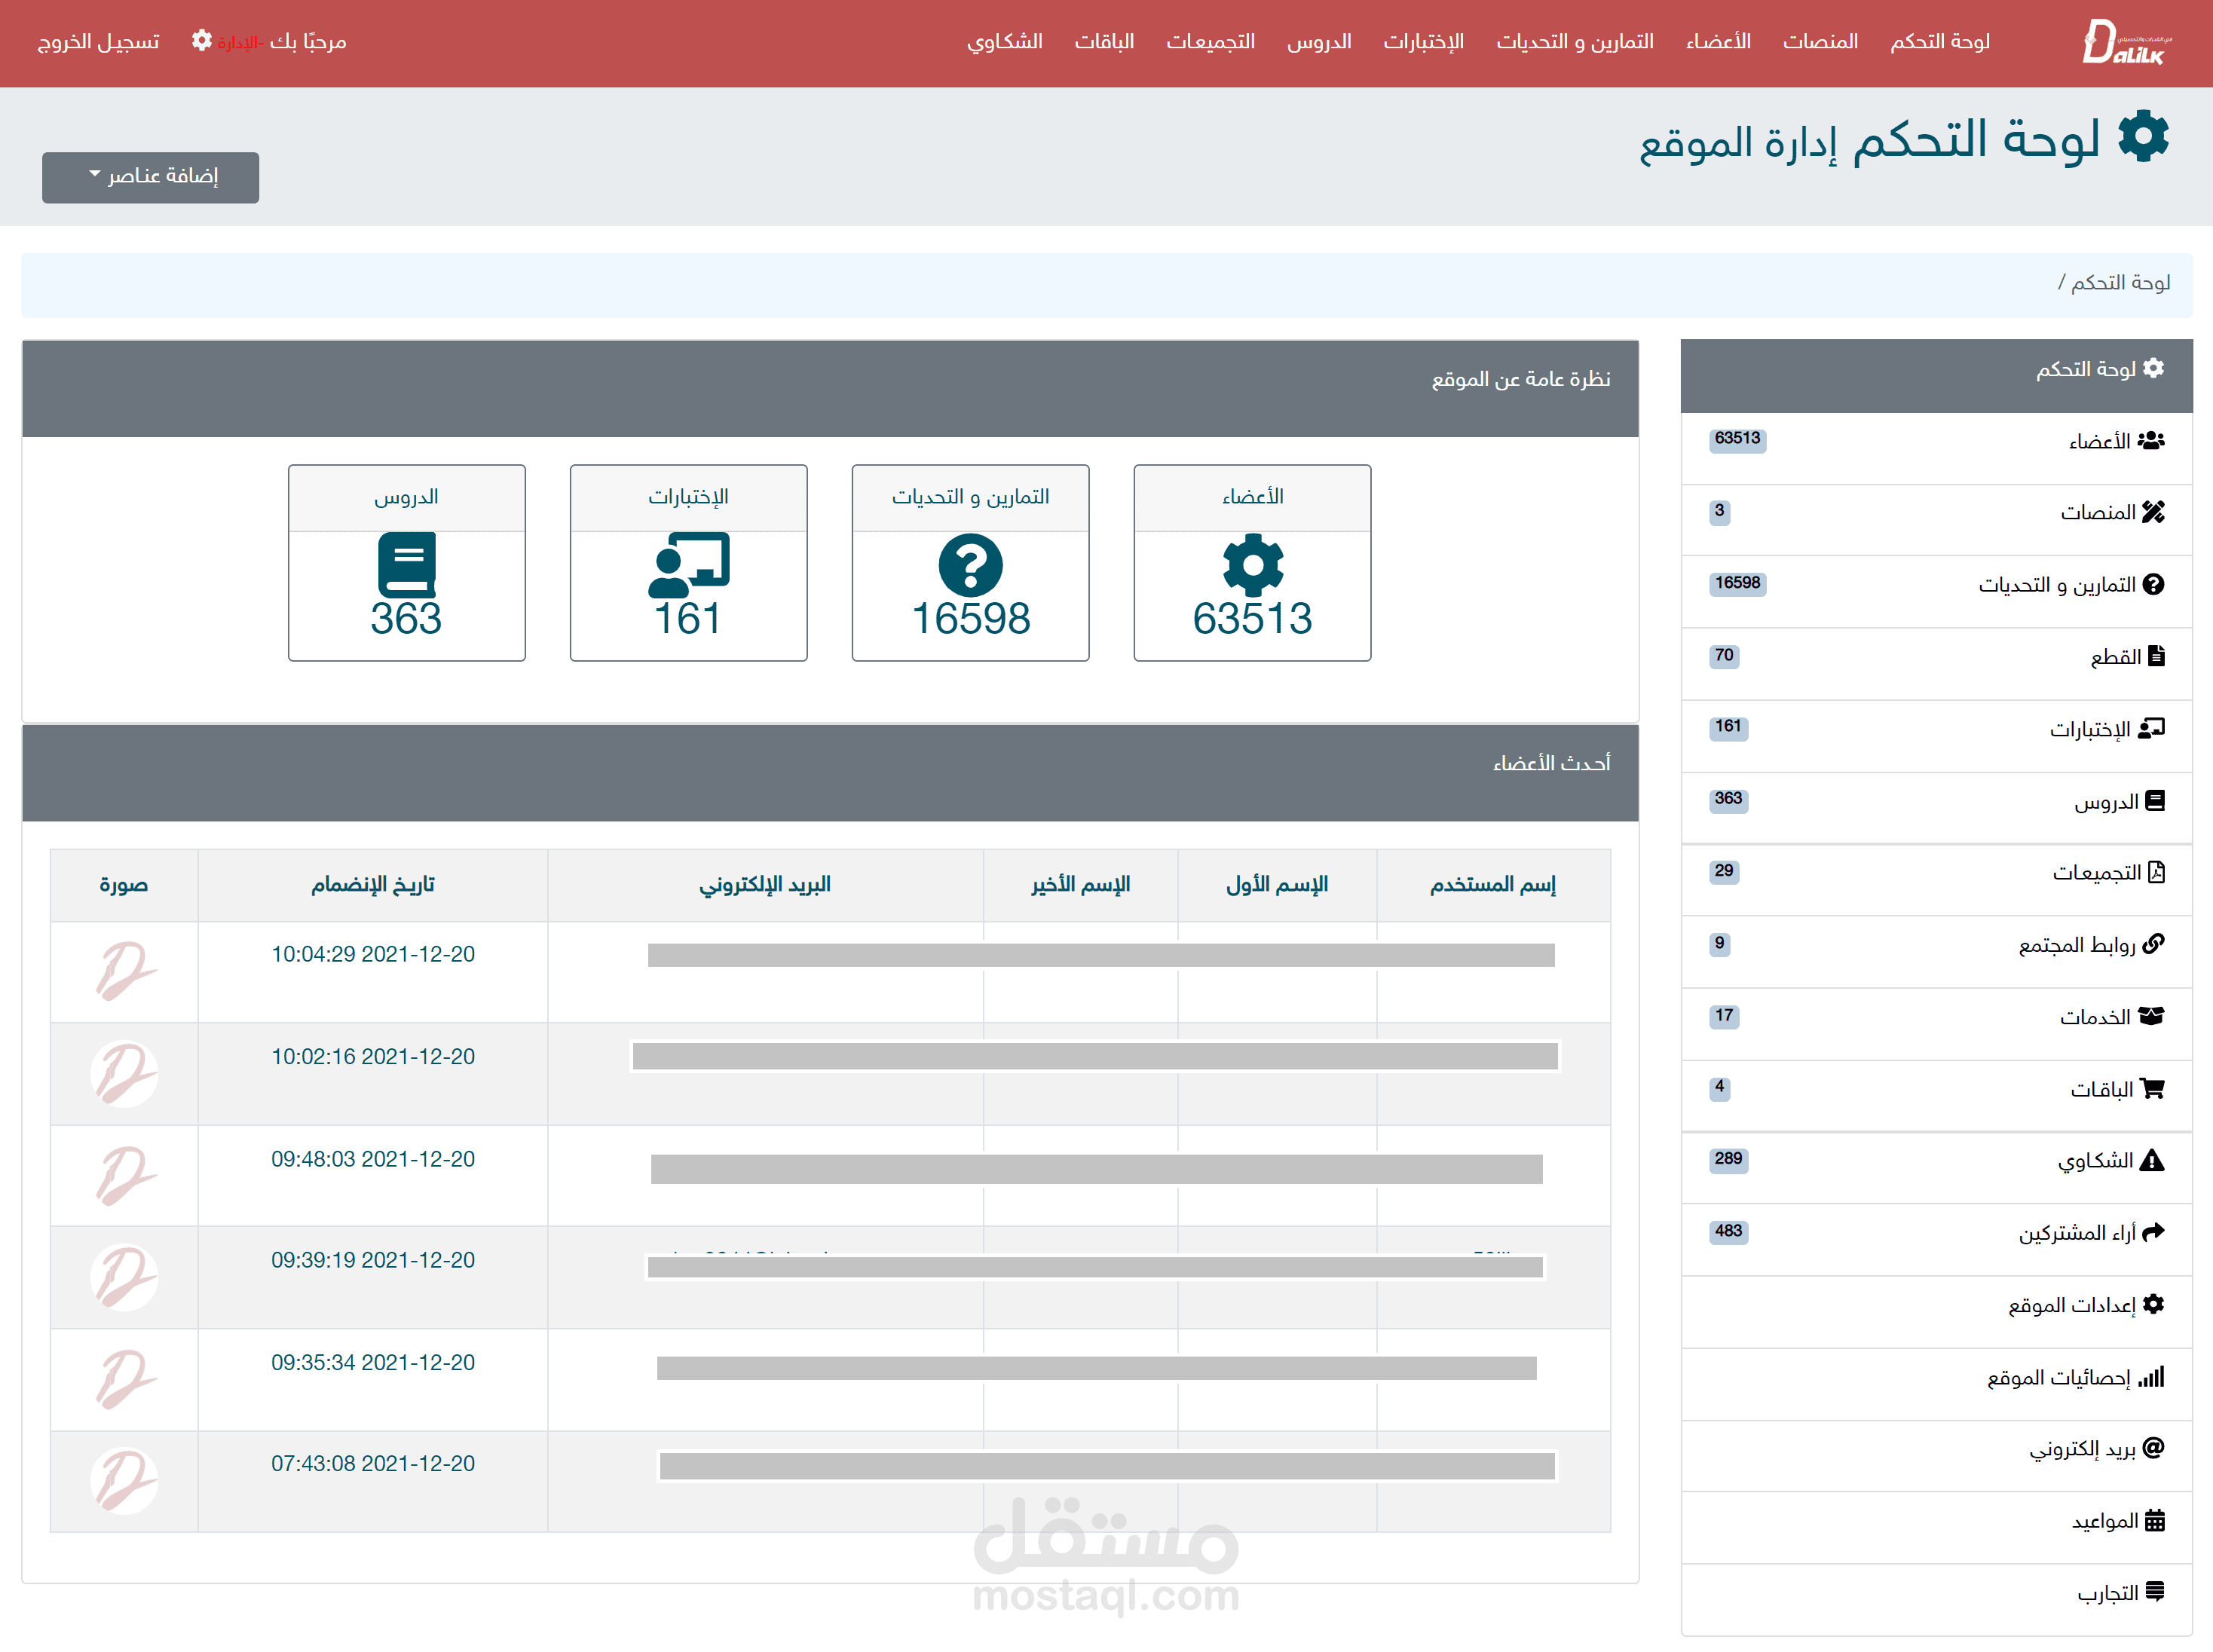Expand the 'إضافة عناصر' dropdown button
2213x1652 pixels.
(151, 177)
